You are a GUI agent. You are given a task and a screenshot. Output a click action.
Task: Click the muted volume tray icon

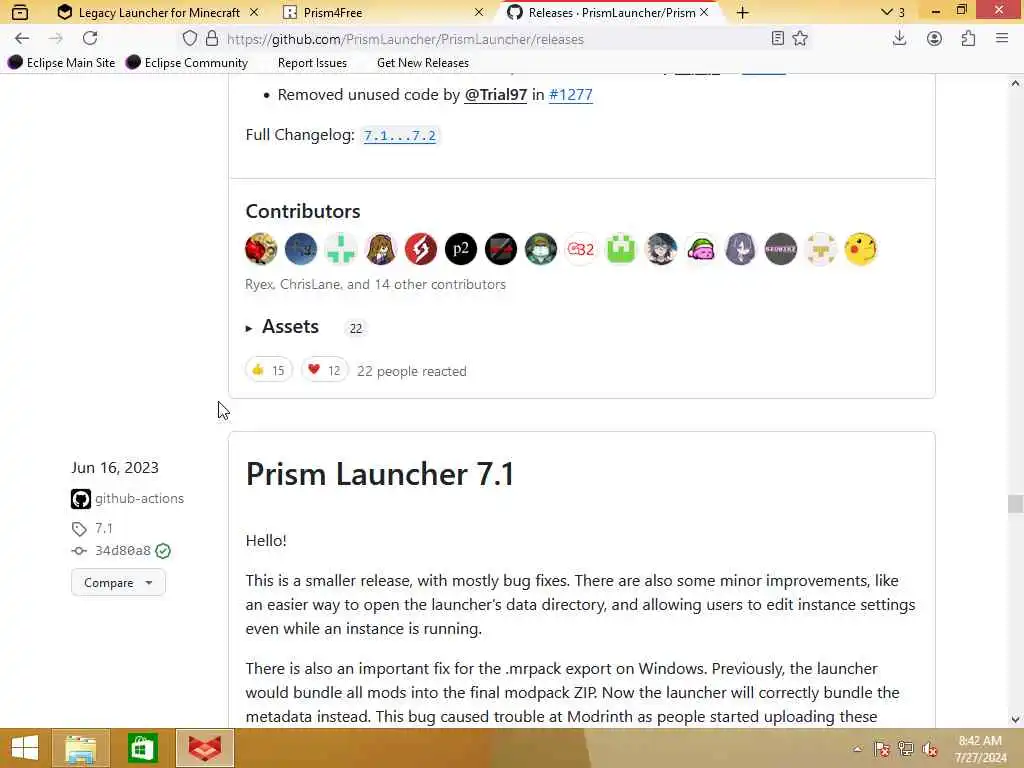[929, 749]
